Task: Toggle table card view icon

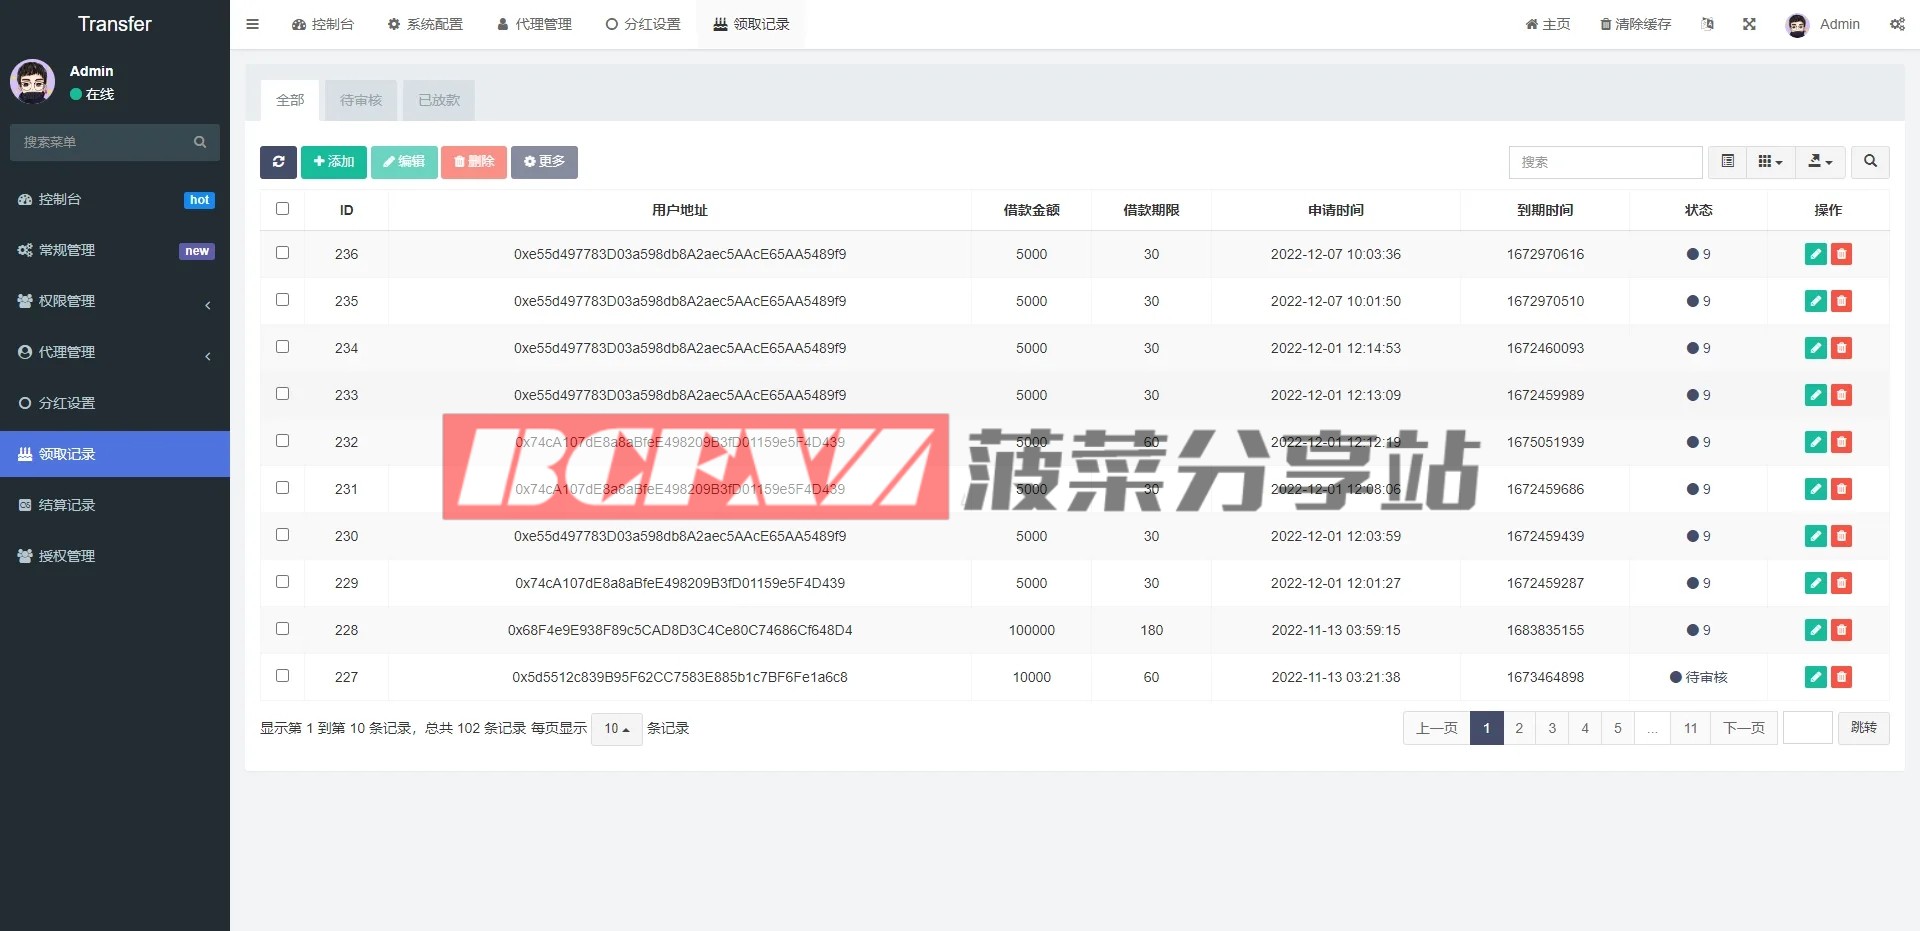Action: 1727,162
